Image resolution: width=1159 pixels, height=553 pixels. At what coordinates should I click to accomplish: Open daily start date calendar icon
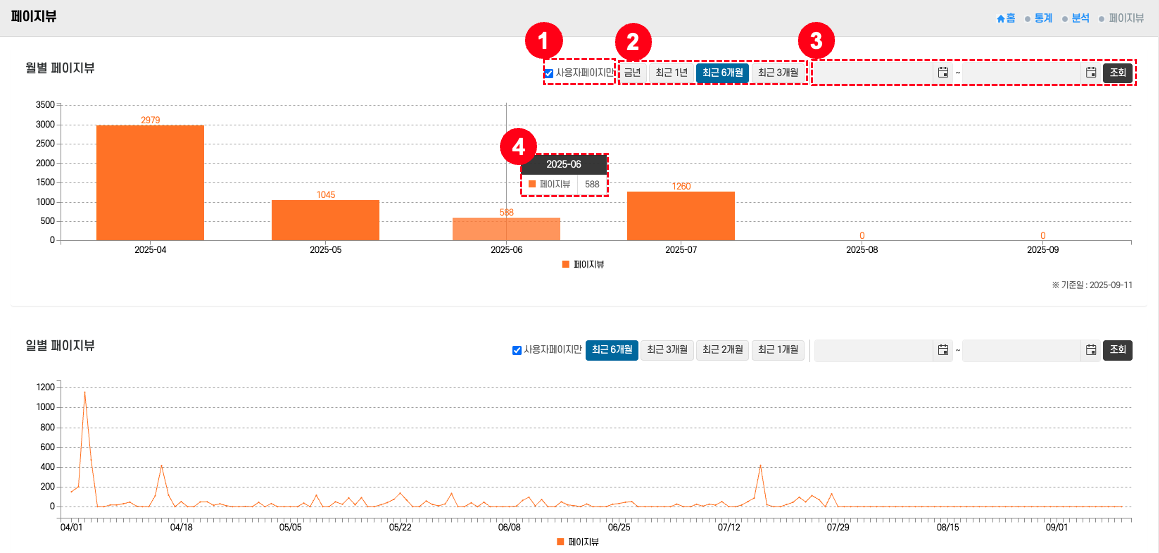pyautogui.click(x=942, y=350)
